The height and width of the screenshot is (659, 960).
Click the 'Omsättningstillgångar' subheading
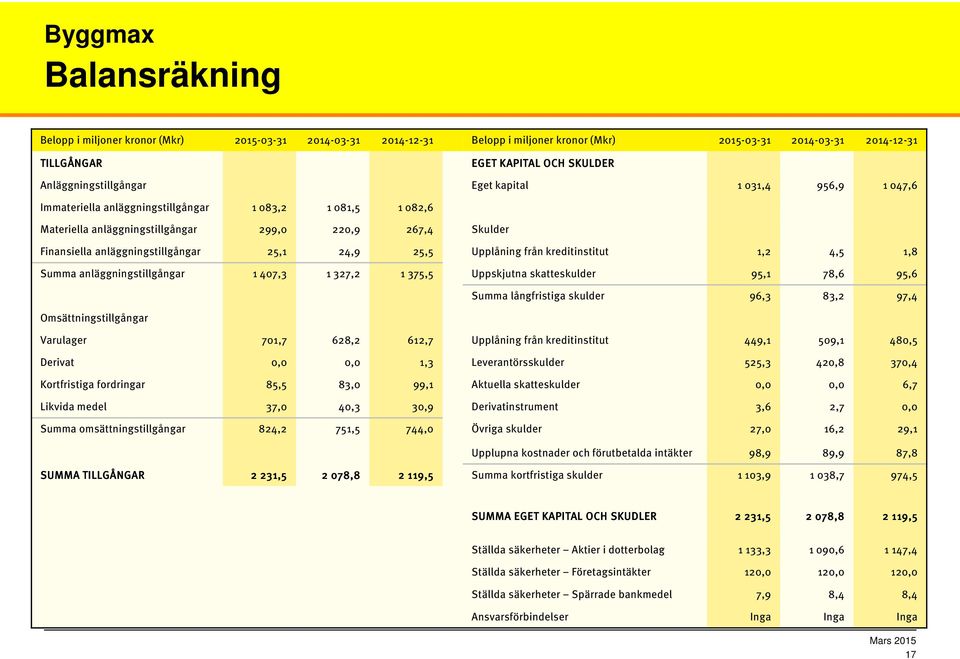[94, 318]
